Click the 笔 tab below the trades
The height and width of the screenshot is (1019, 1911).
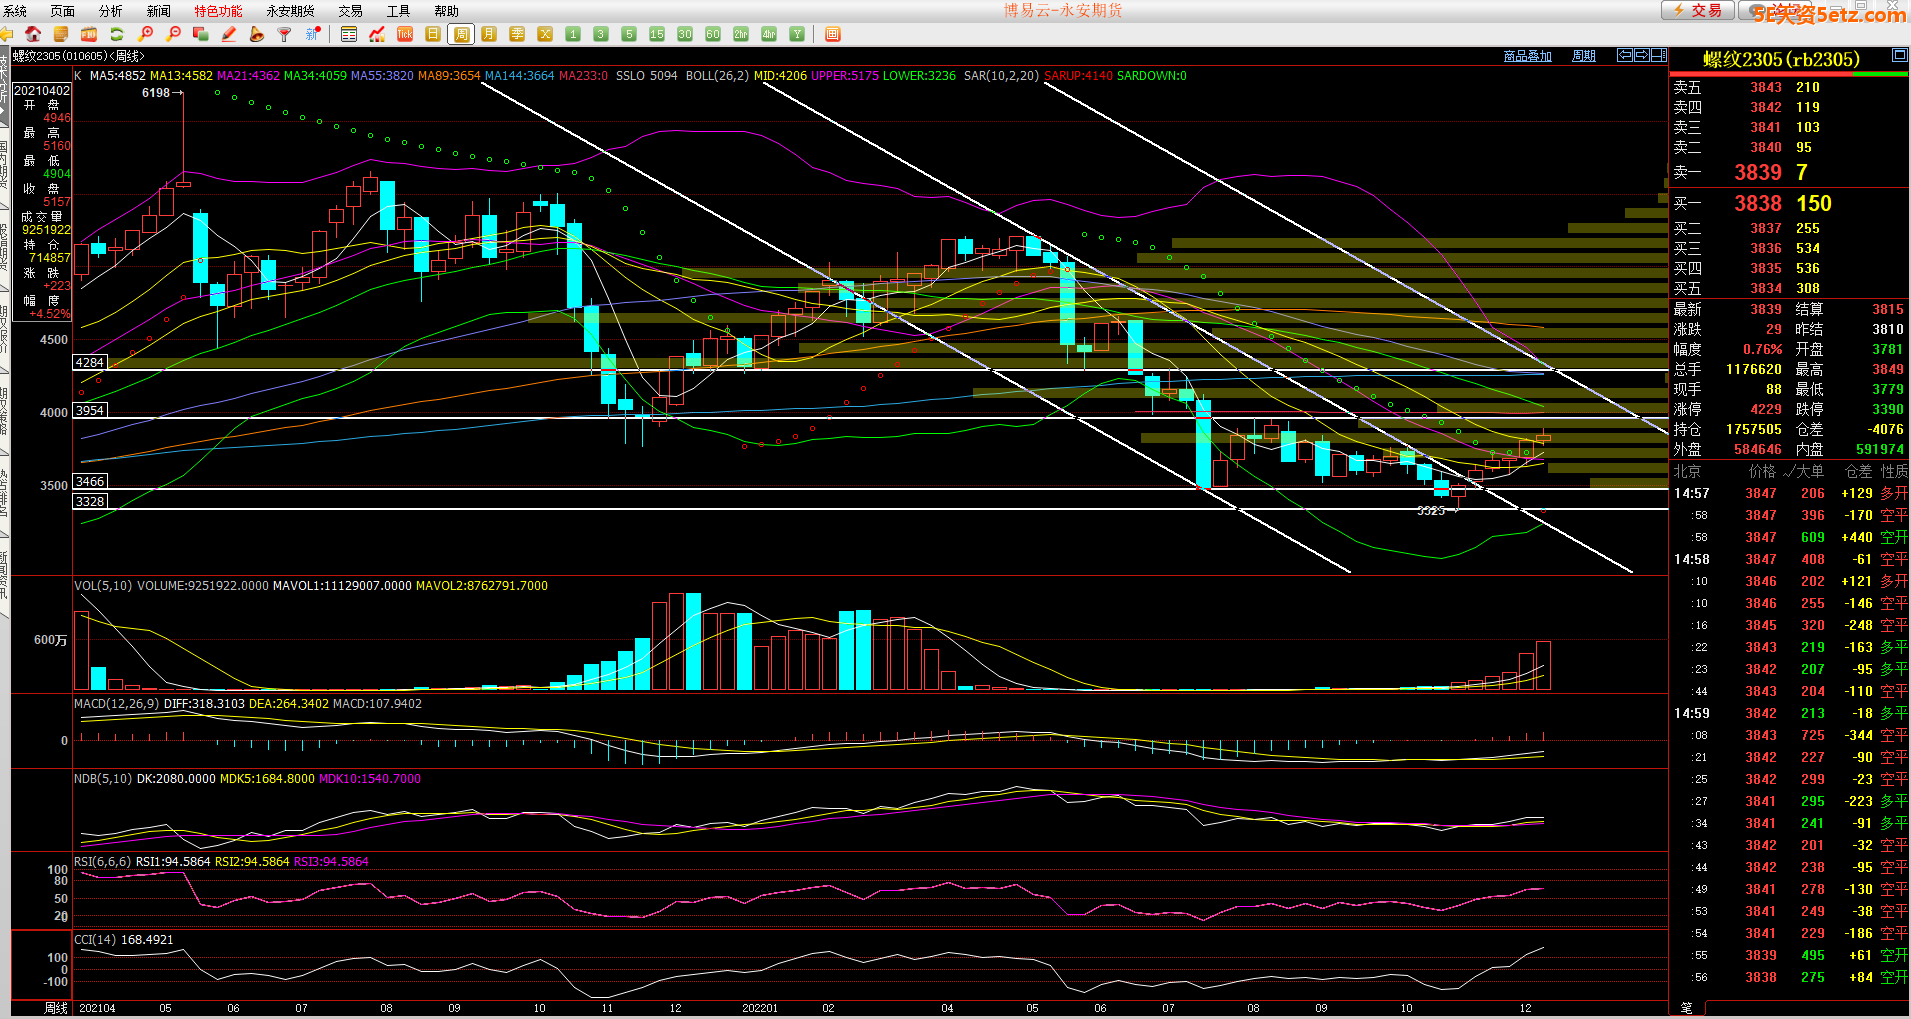click(x=1686, y=1008)
